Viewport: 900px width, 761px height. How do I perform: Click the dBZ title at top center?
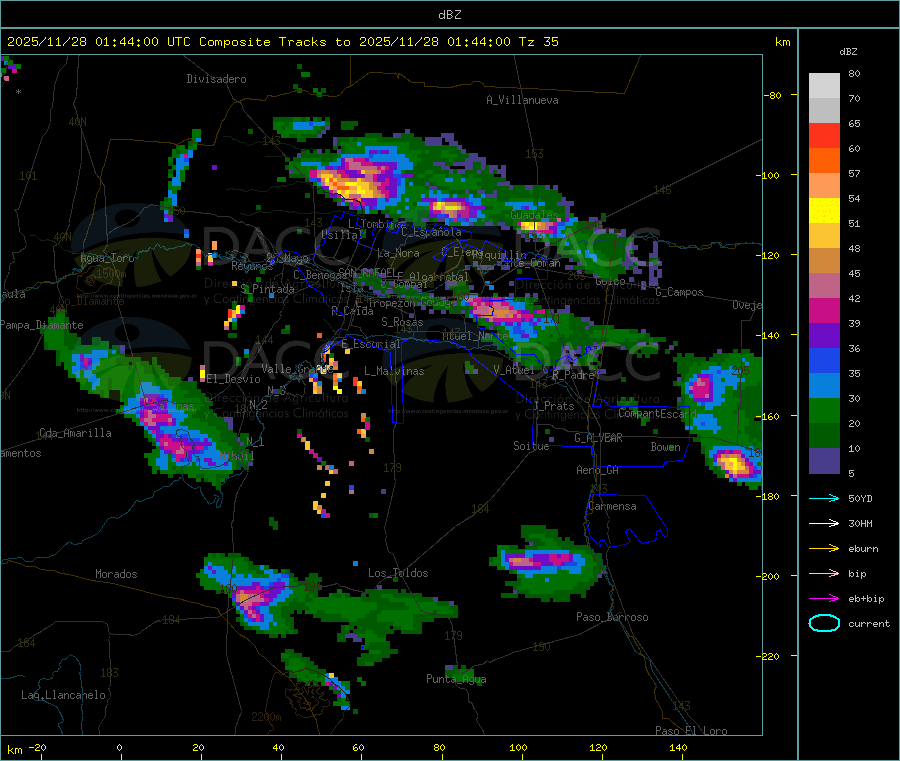coord(449,15)
